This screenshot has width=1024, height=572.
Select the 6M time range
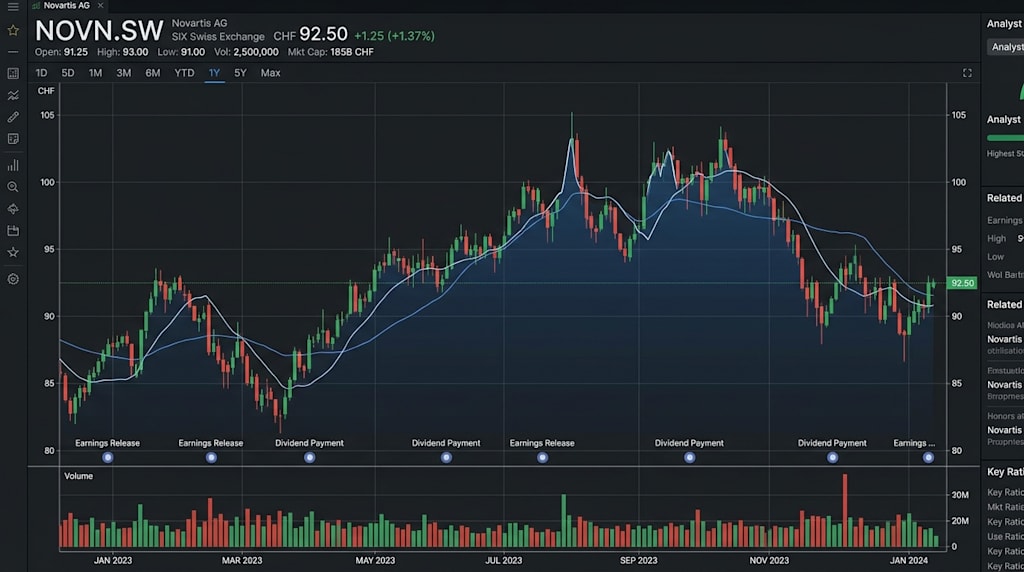(x=153, y=73)
